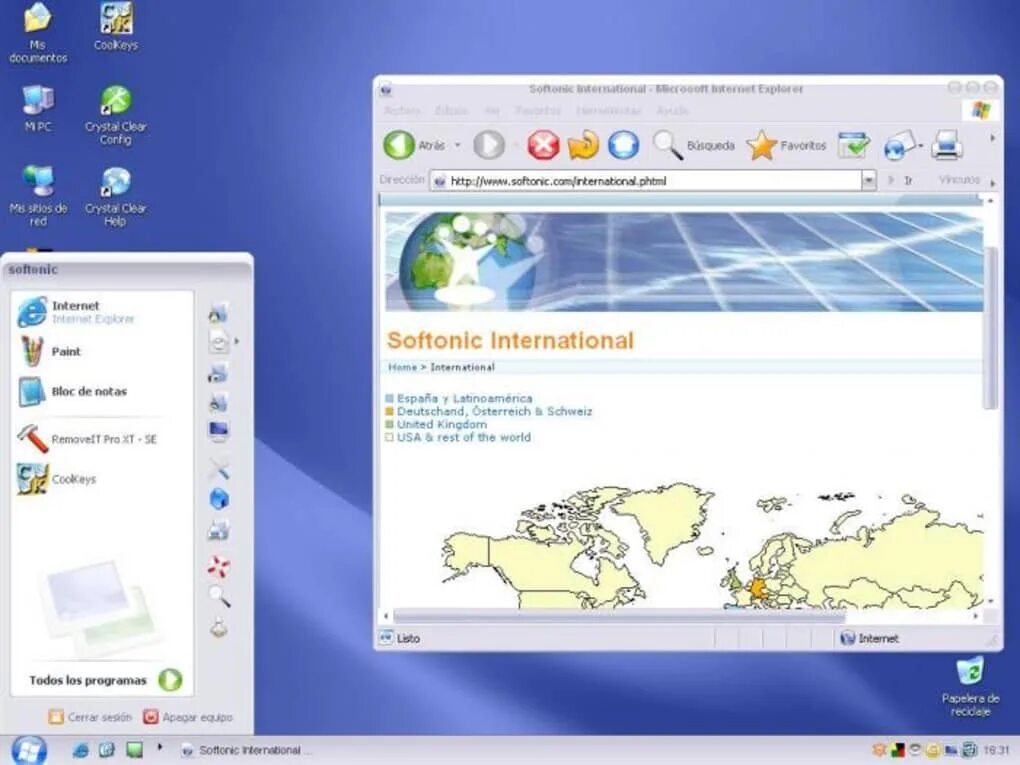The width and height of the screenshot is (1020, 765).
Task: Open the Favoritos menu in menu bar
Action: pyautogui.click(x=538, y=111)
